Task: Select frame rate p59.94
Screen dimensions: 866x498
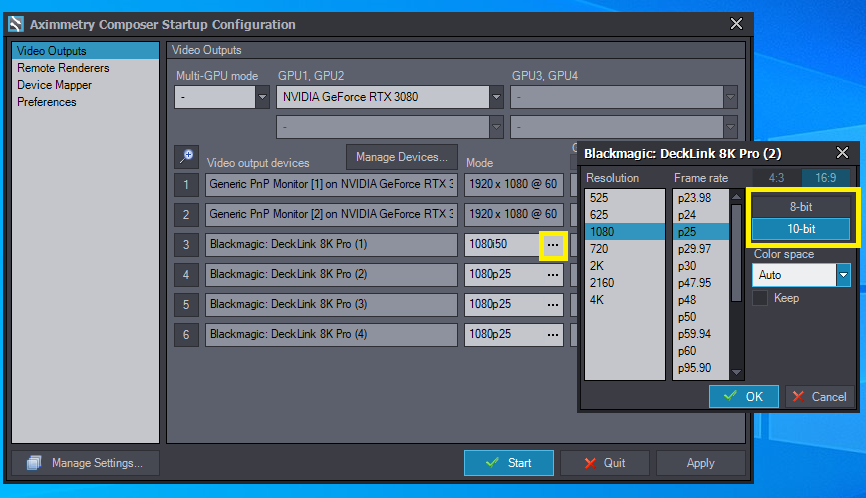Action: (701, 334)
